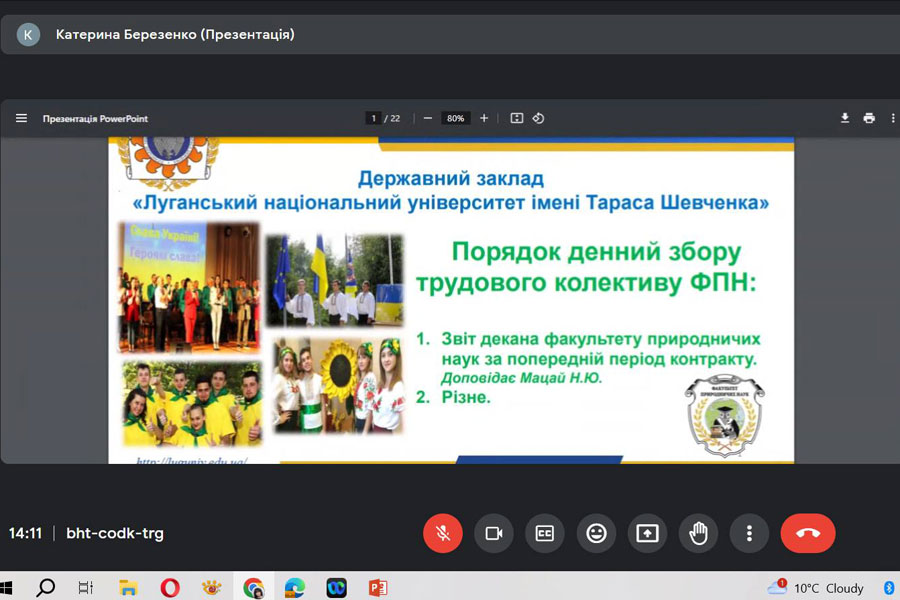The image size is (900, 600).
Task: Turn on closed captions
Action: click(x=545, y=533)
